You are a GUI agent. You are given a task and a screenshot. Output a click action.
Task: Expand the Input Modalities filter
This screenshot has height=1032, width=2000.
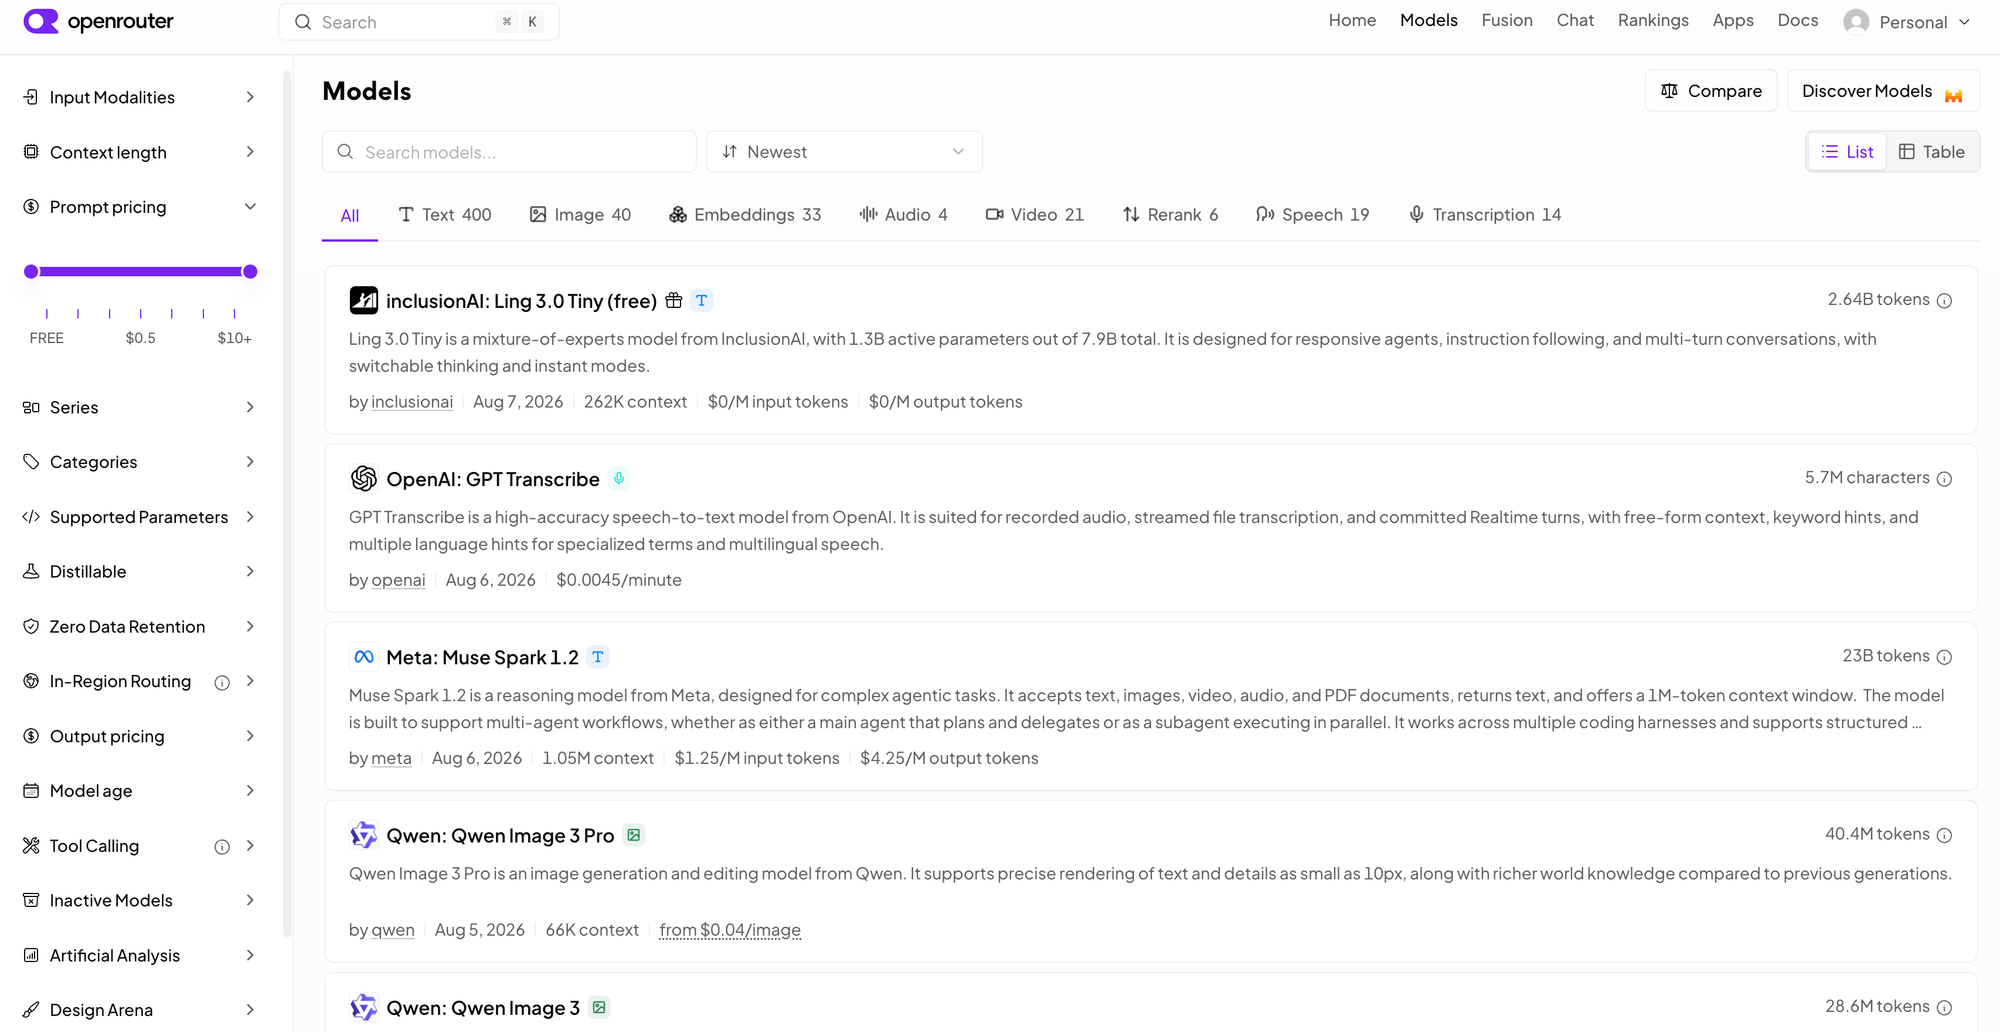[140, 97]
